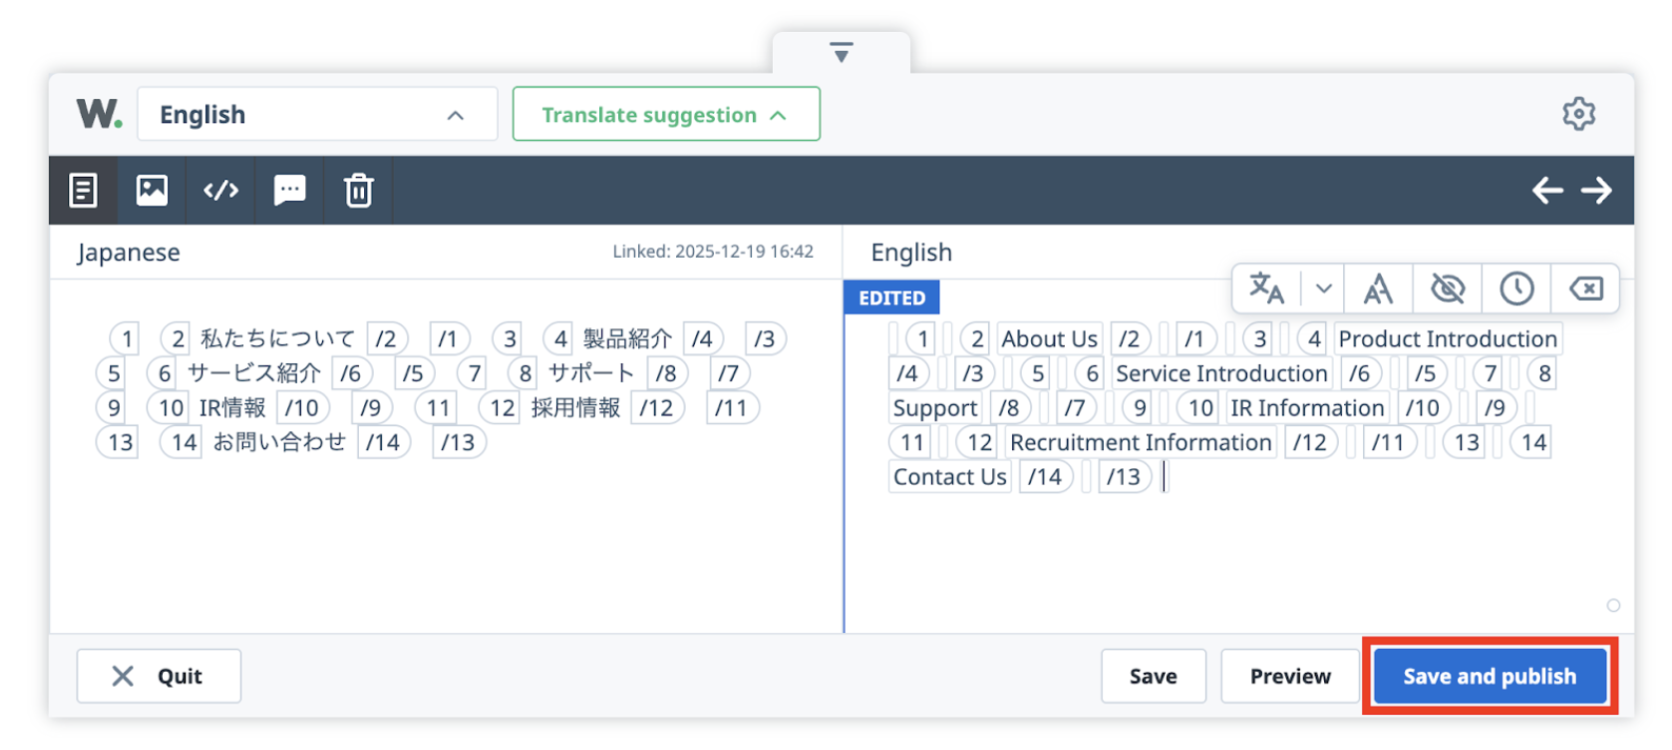Select the text document view icon
Viewport: 1672px width, 750px height.
click(83, 190)
